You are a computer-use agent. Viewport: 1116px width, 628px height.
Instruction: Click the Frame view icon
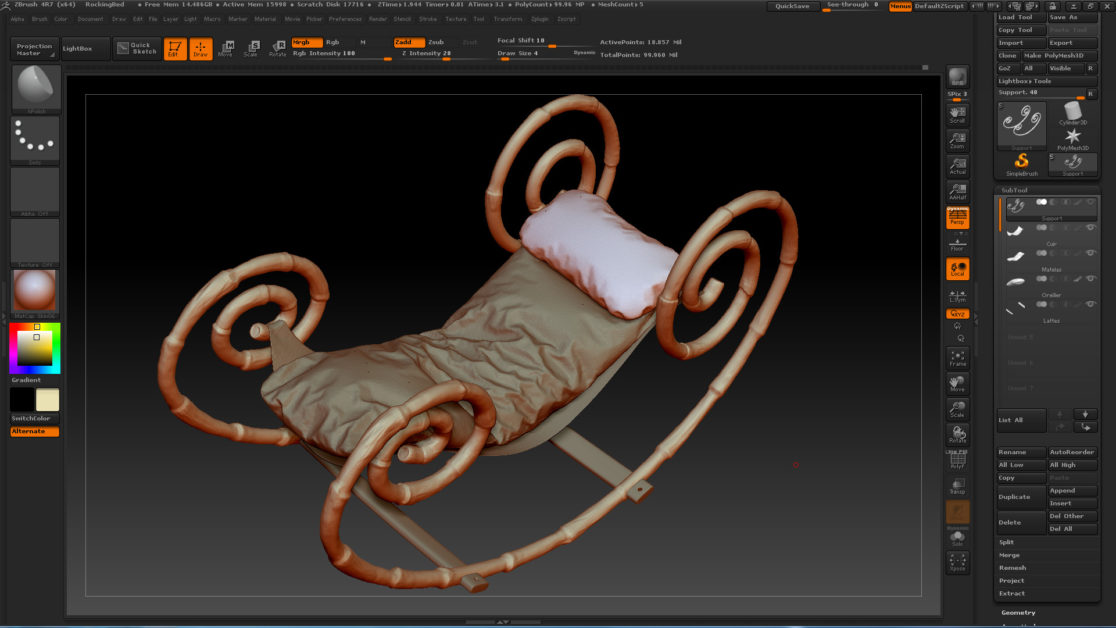tap(957, 357)
